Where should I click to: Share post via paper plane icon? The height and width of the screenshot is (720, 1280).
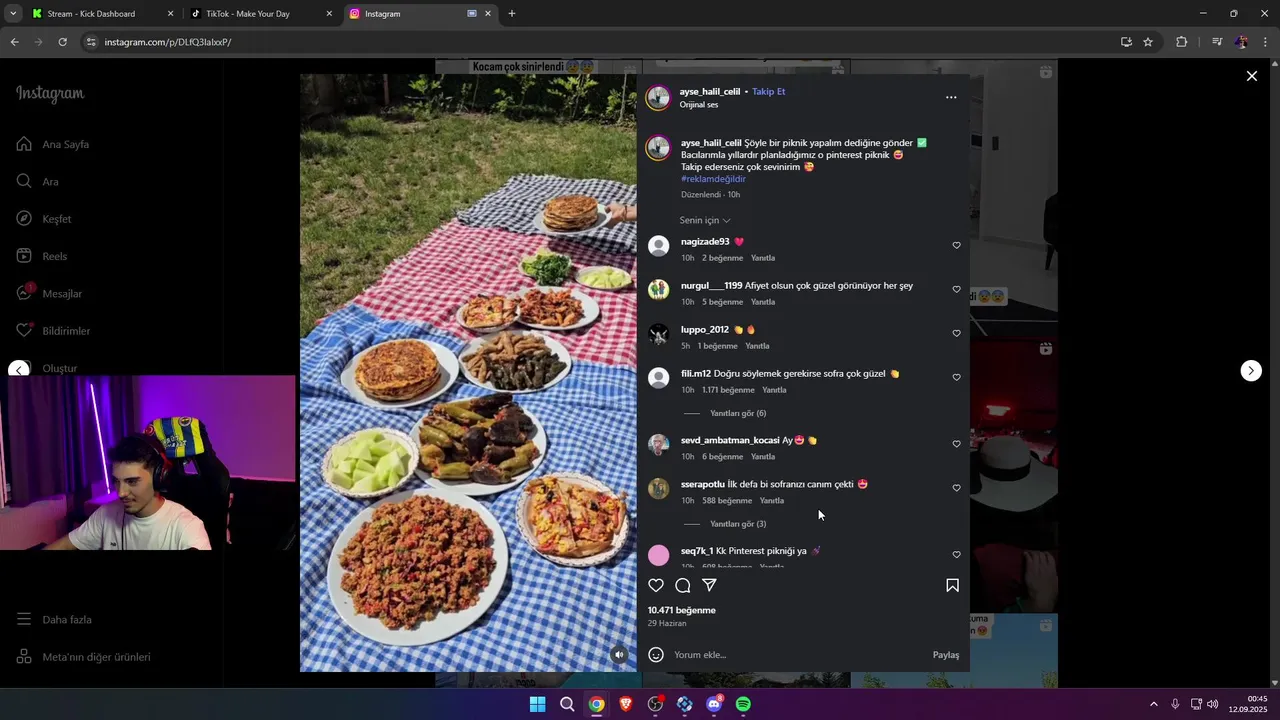(709, 585)
